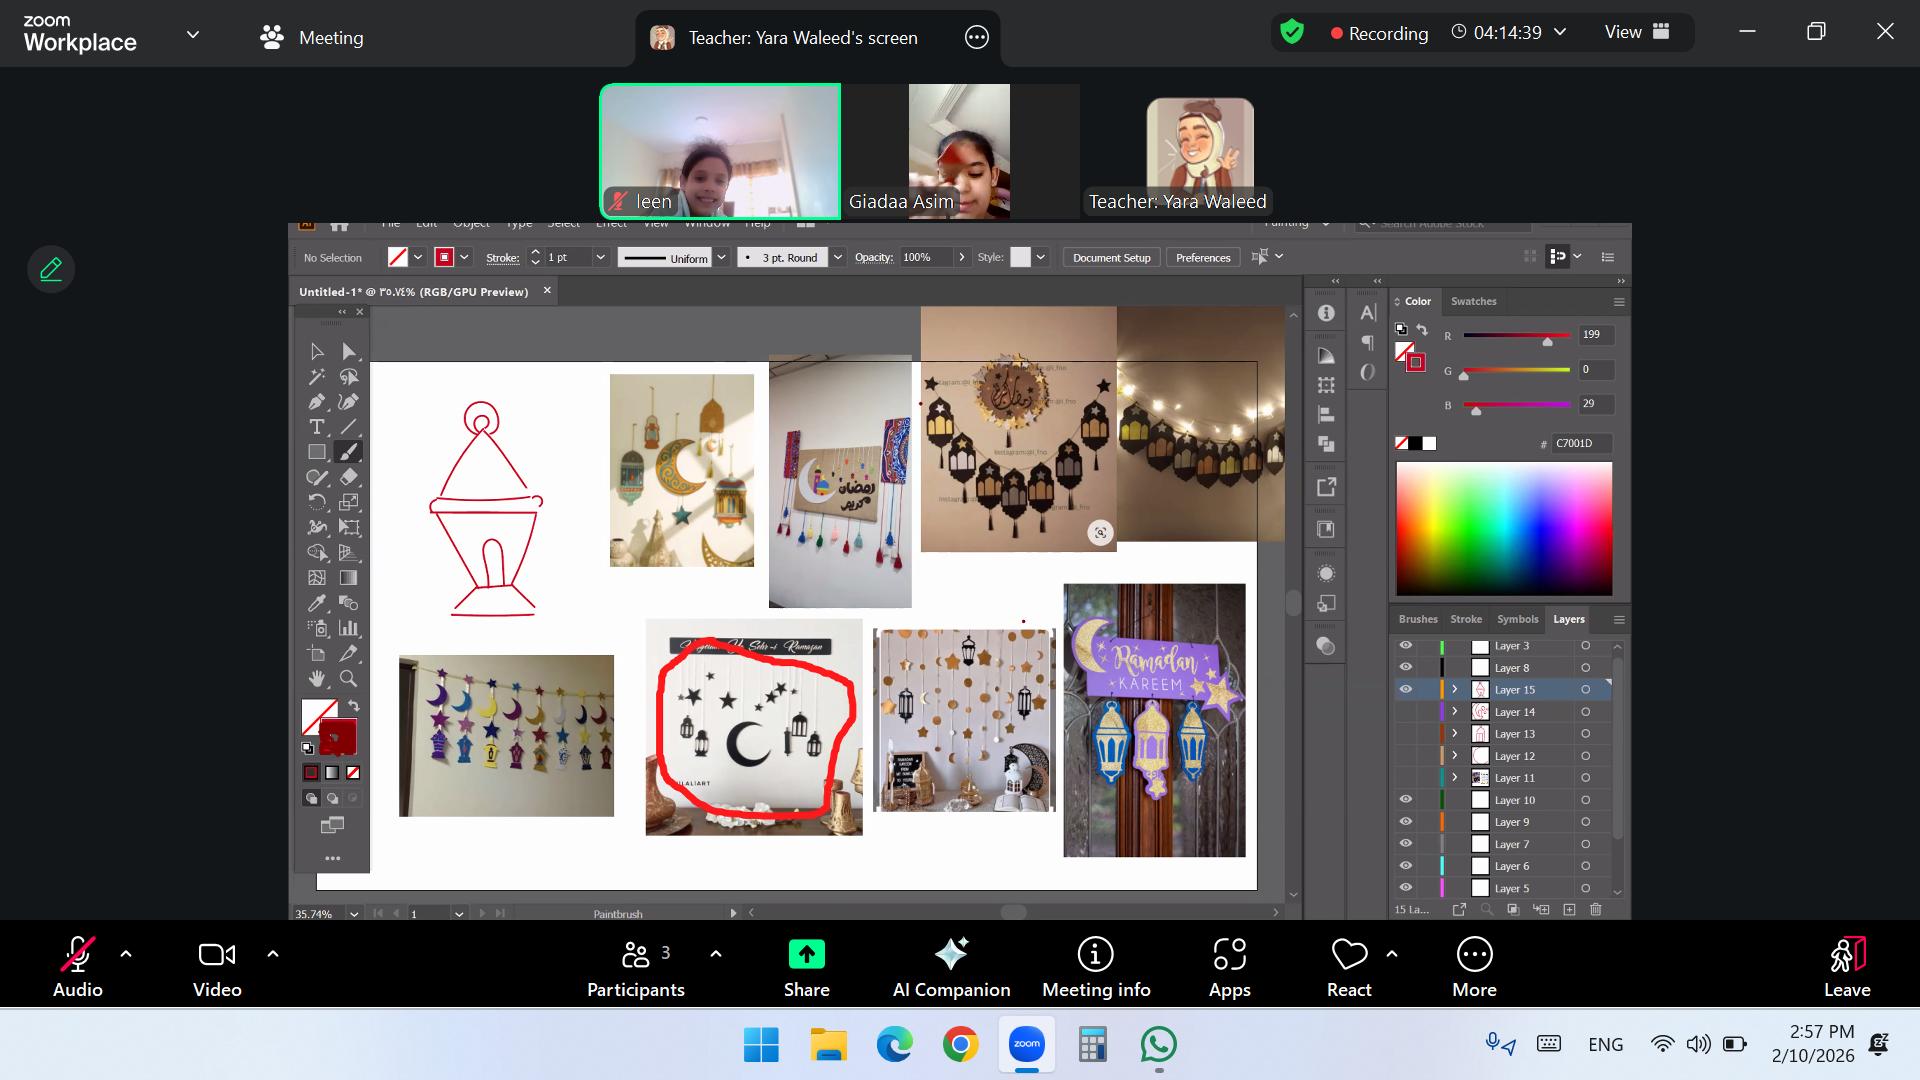Screen dimensions: 1920x1080
Task: Click the Preferences button
Action: [x=1202, y=258]
